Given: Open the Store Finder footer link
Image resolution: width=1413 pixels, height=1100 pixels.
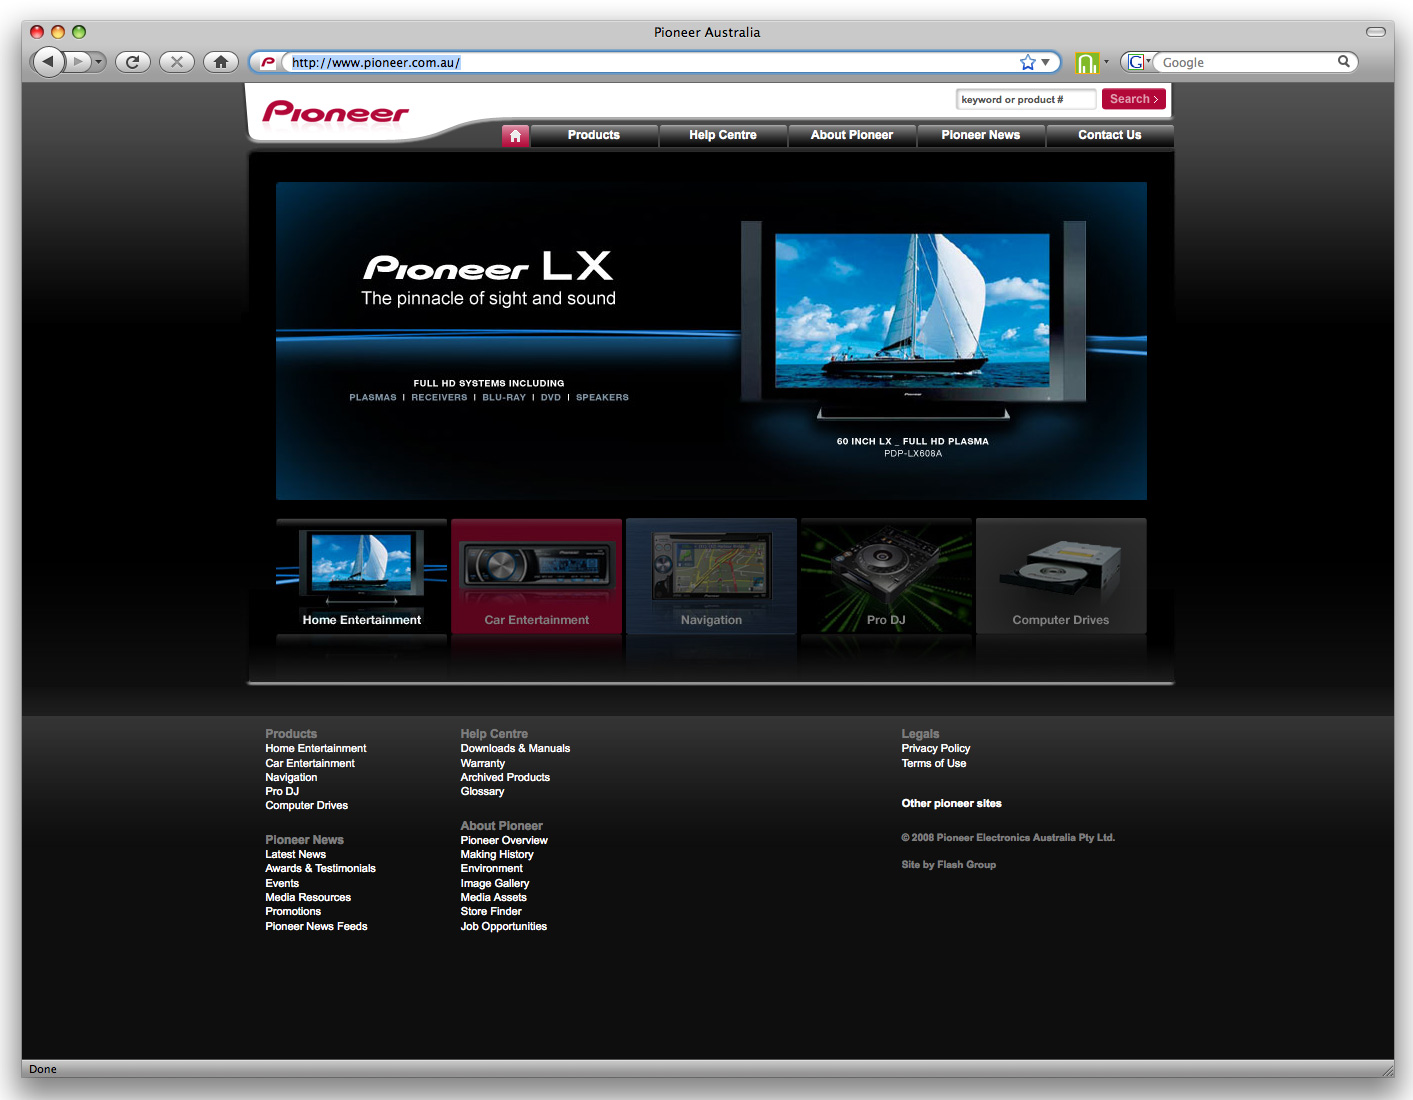Looking at the screenshot, I should pyautogui.click(x=491, y=911).
